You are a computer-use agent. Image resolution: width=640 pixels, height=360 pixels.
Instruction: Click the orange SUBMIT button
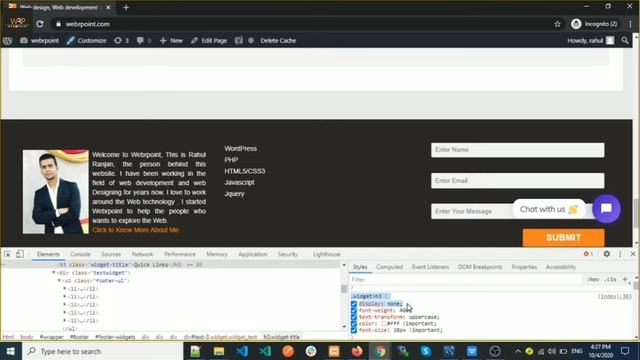click(563, 238)
